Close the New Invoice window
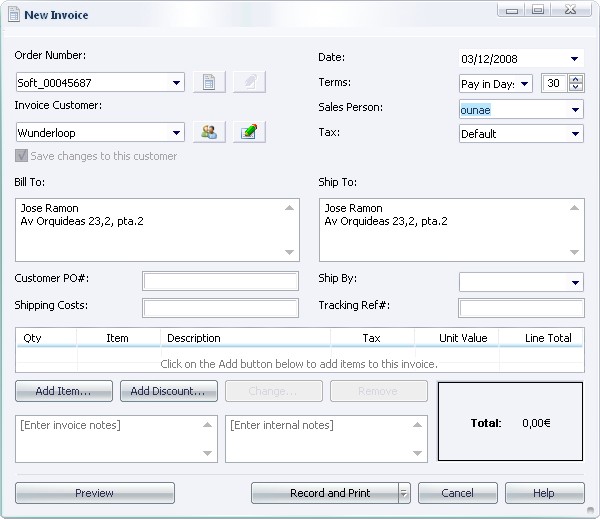 pyautogui.click(x=571, y=10)
